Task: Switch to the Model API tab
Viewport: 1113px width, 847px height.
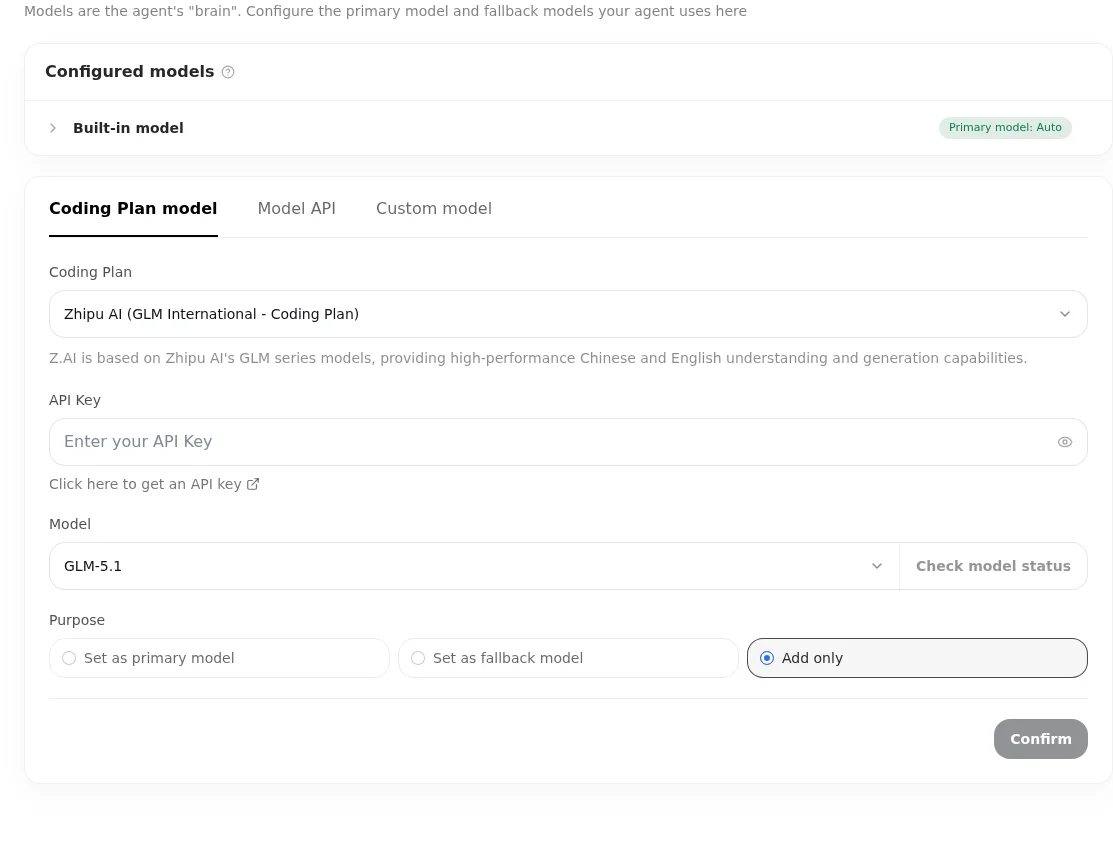Action: (x=297, y=209)
